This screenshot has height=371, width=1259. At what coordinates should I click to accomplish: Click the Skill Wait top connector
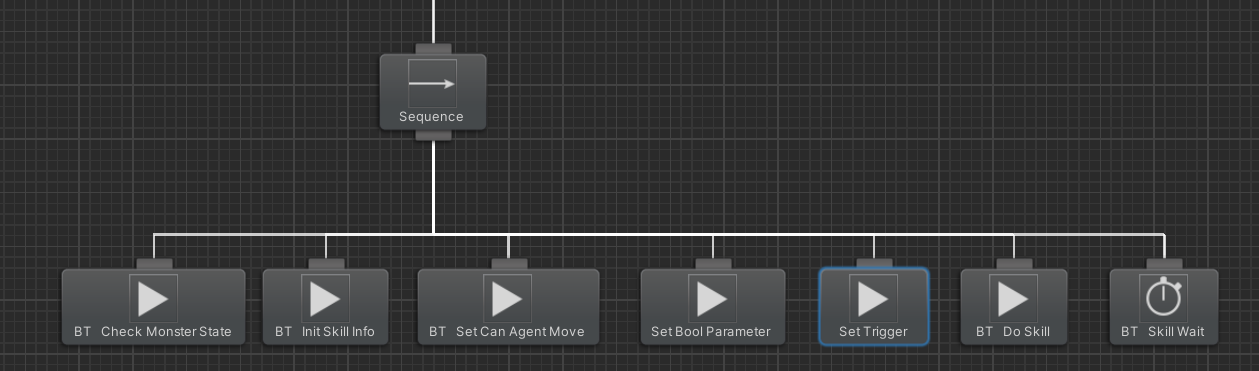pos(1165,264)
